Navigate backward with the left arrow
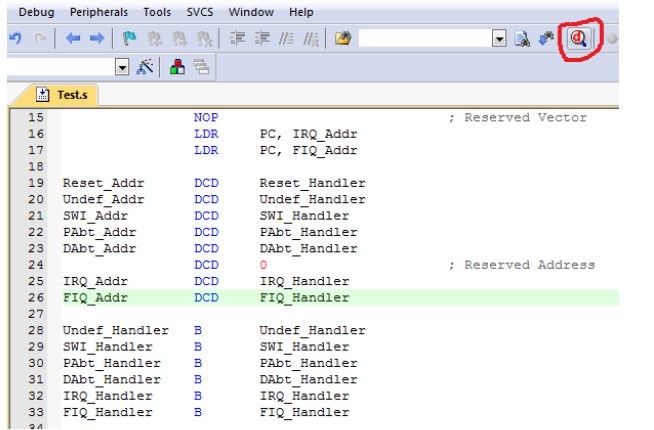This screenshot has width=654, height=430. coord(70,41)
